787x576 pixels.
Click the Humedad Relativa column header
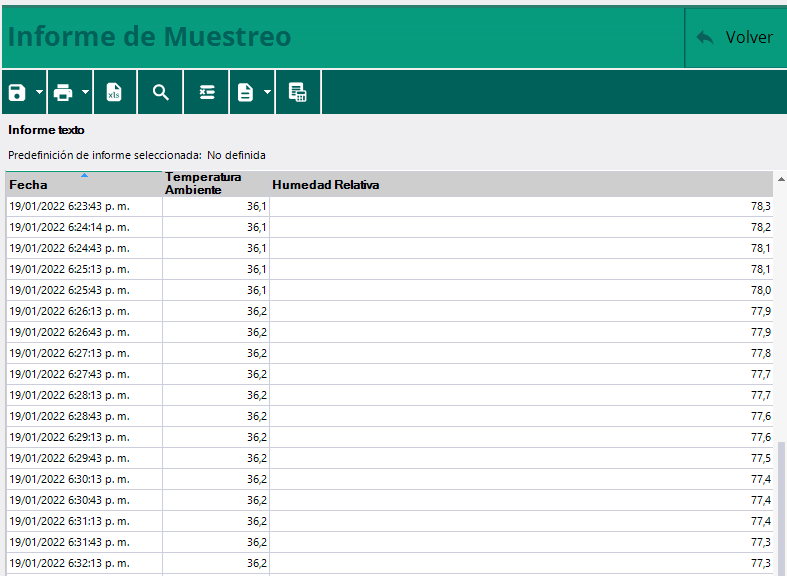click(x=520, y=185)
